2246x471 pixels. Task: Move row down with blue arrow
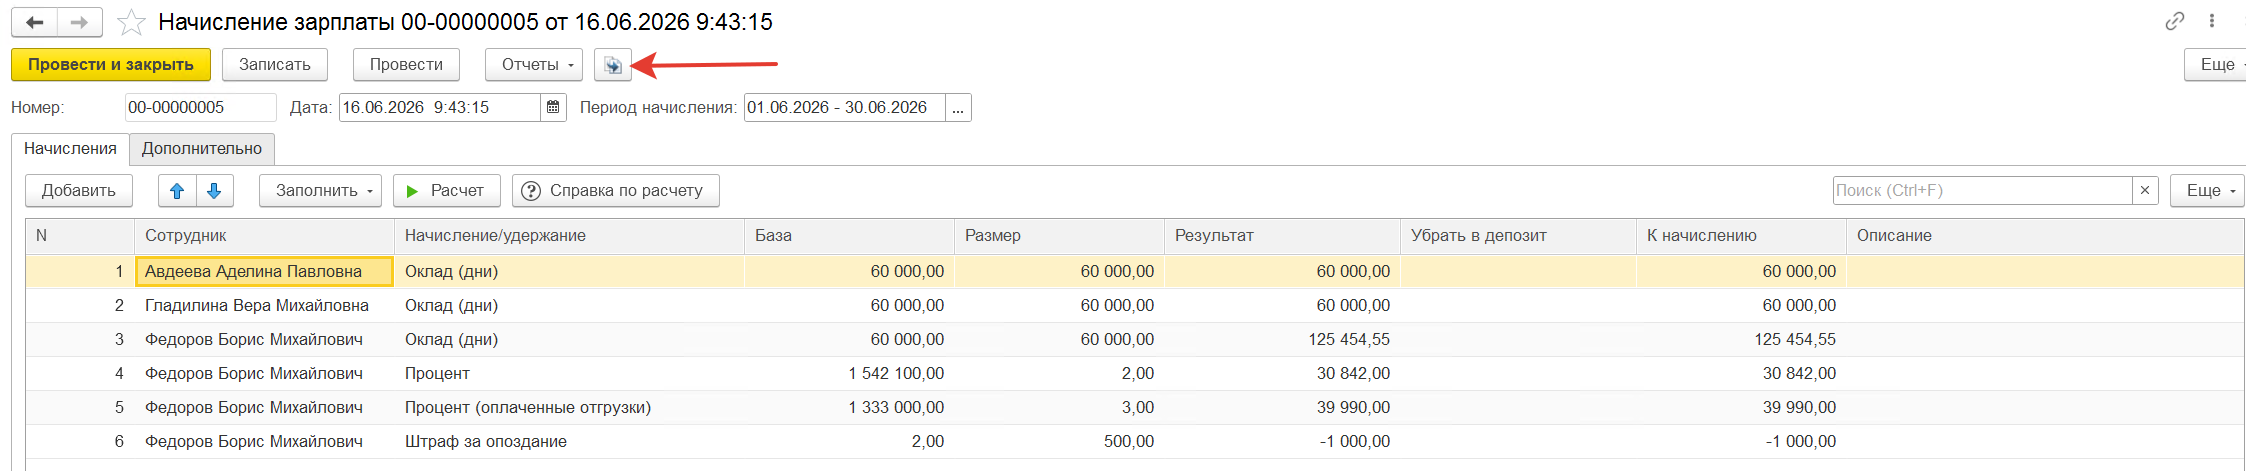214,191
